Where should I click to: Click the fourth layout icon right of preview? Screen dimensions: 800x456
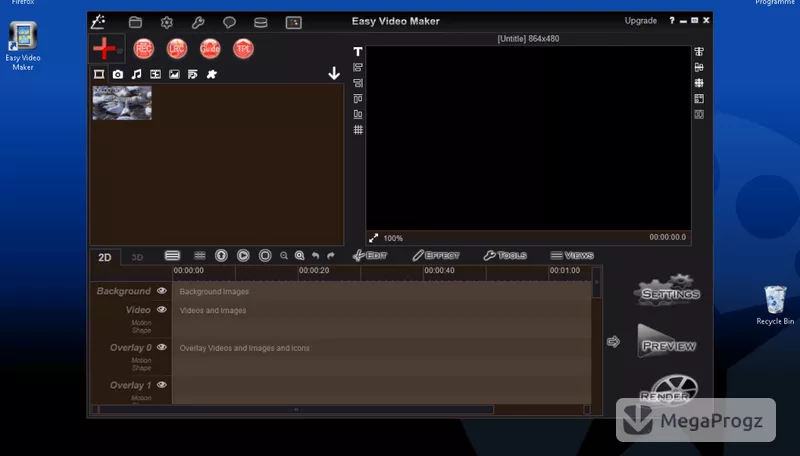click(x=699, y=98)
